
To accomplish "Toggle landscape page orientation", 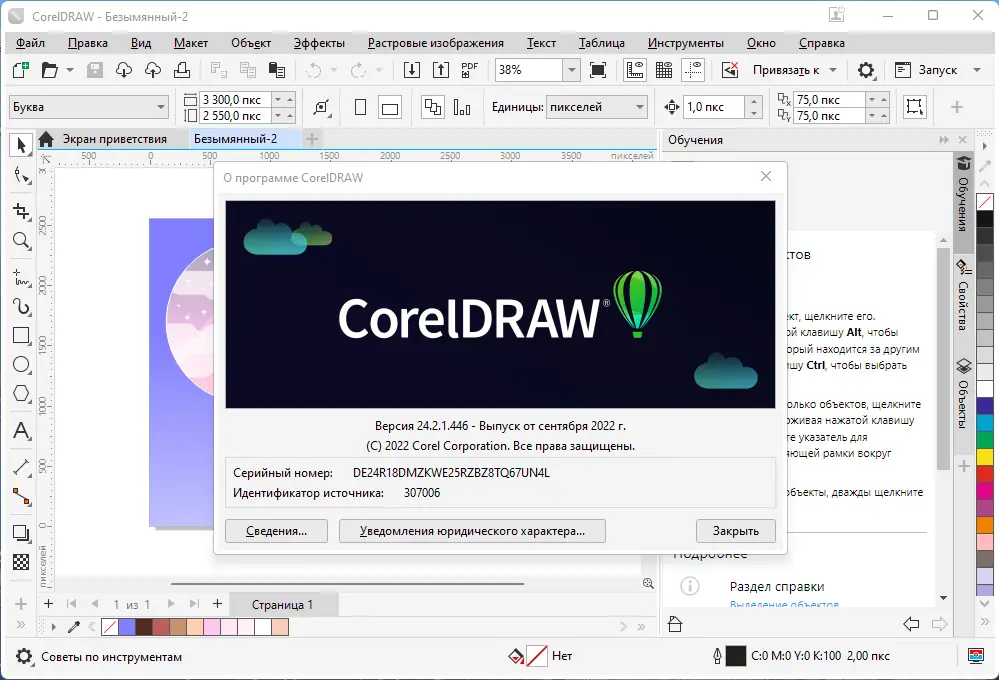I will coord(390,107).
